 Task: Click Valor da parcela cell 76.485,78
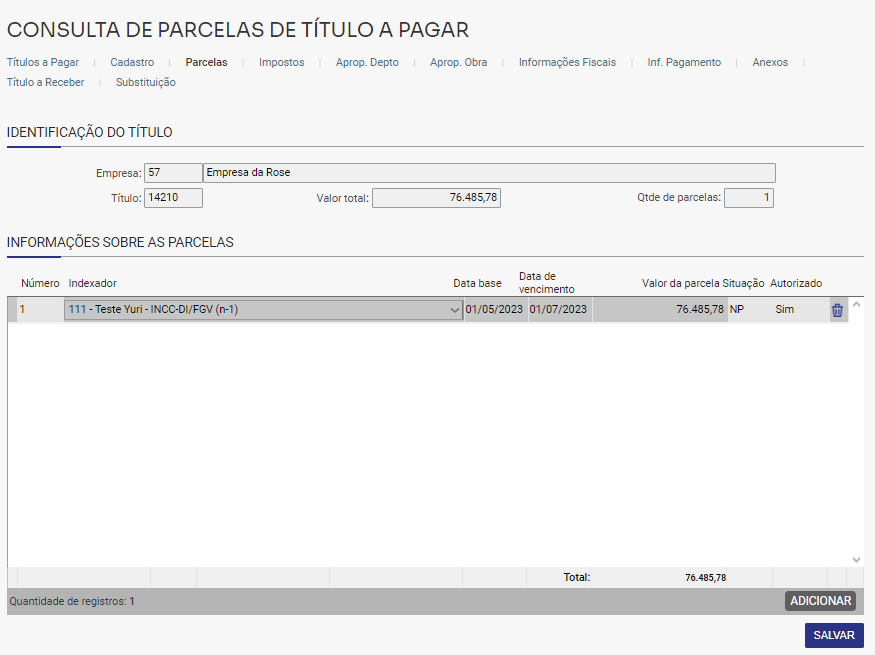click(660, 310)
